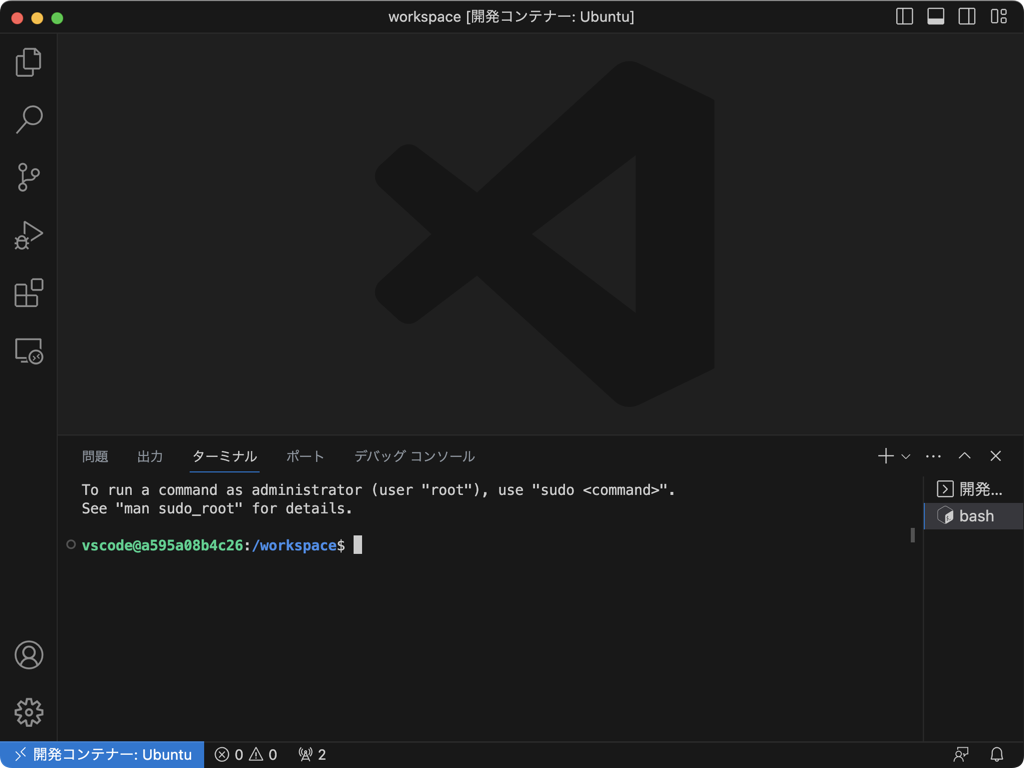This screenshot has width=1024, height=768.
Task: Open the Customize Layout menu
Action: (x=999, y=16)
